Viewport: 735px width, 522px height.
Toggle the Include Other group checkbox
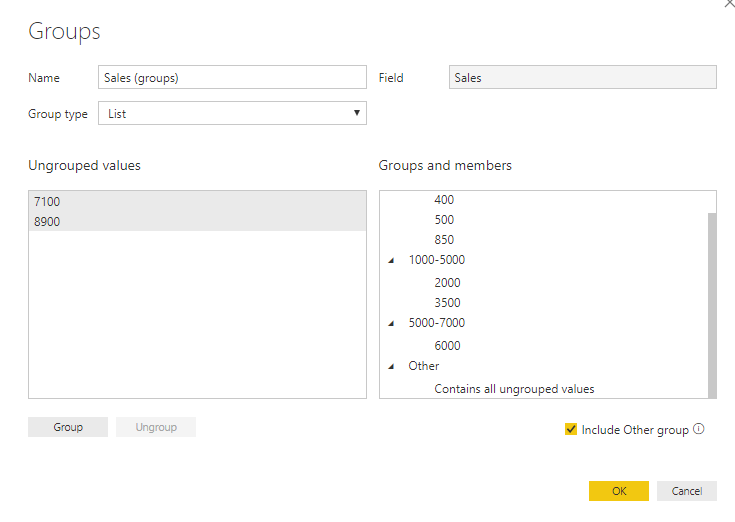coord(570,429)
